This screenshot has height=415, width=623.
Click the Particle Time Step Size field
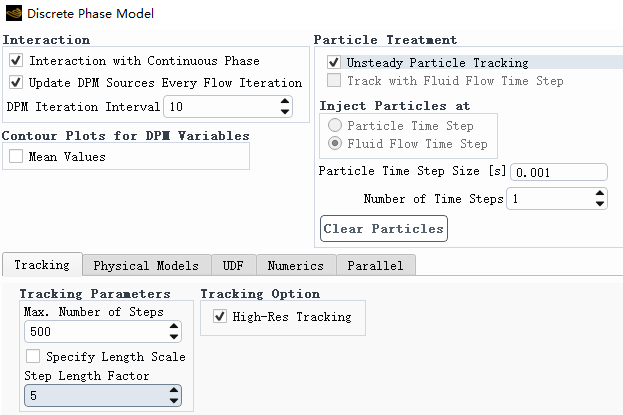tap(559, 172)
